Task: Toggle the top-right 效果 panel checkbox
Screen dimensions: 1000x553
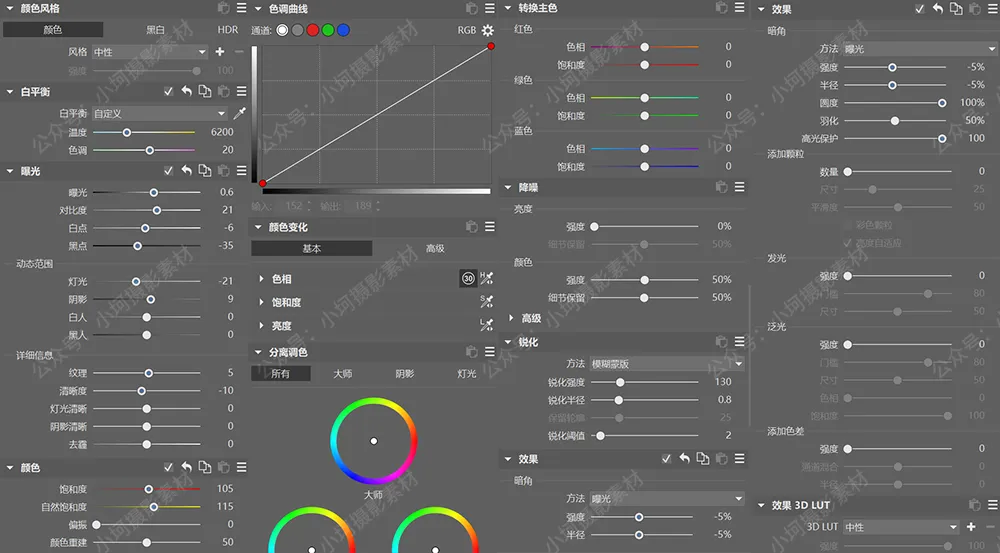Action: pos(920,9)
